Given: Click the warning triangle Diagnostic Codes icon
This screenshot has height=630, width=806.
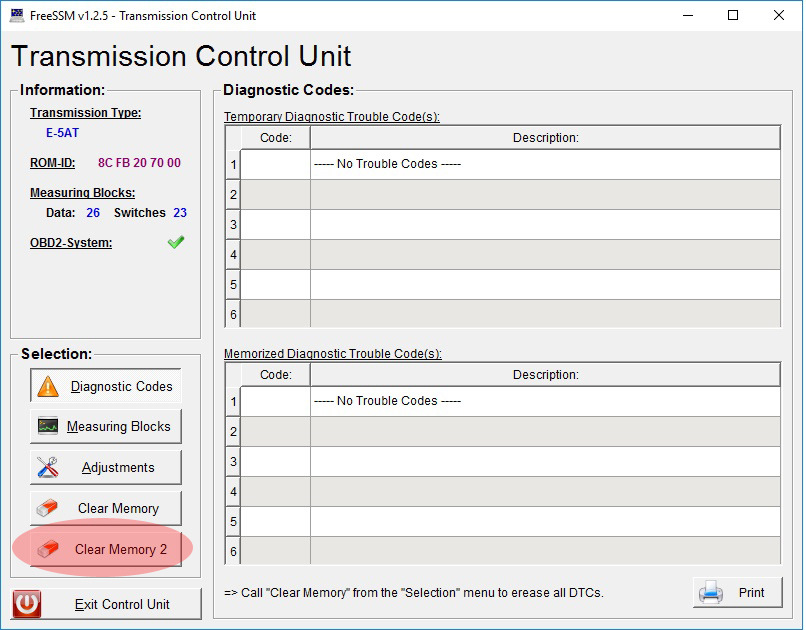Looking at the screenshot, I should coord(48,387).
